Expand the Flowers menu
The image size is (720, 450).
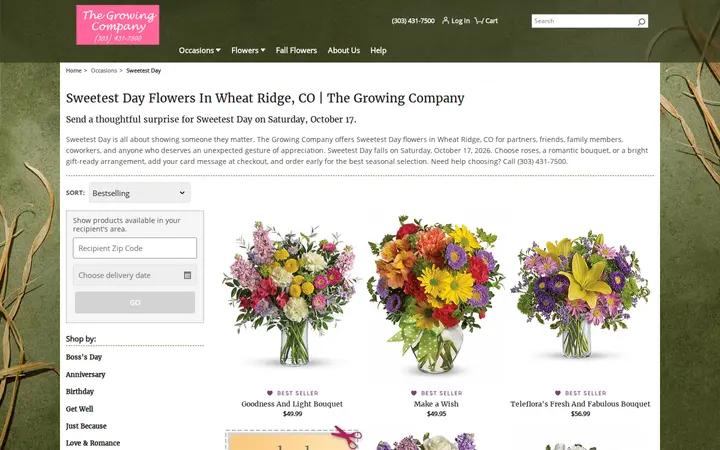[x=248, y=51]
